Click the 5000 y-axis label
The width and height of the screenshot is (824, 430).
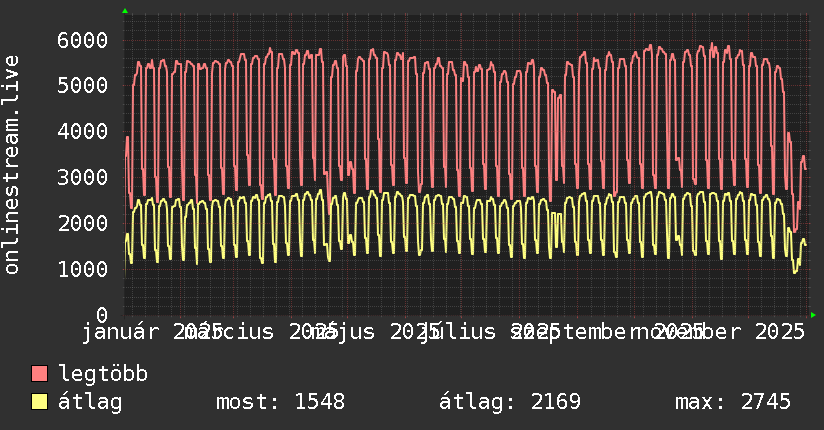83,86
